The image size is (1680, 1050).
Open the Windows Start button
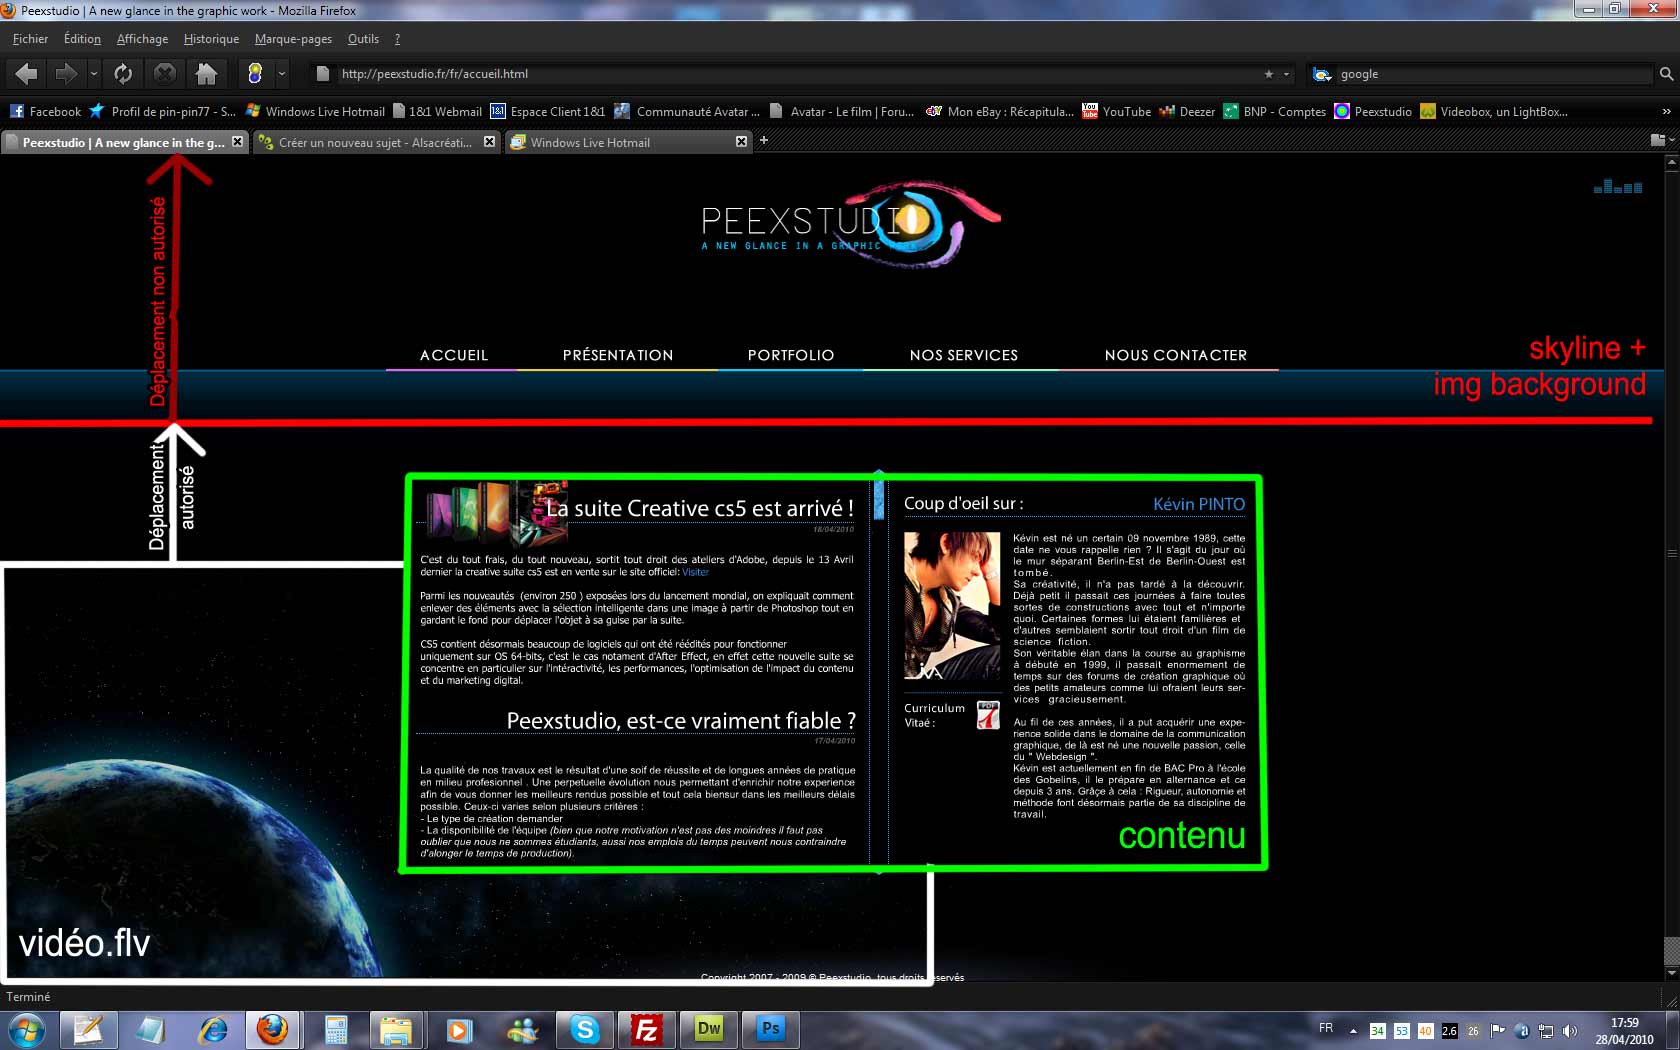pos(27,1029)
